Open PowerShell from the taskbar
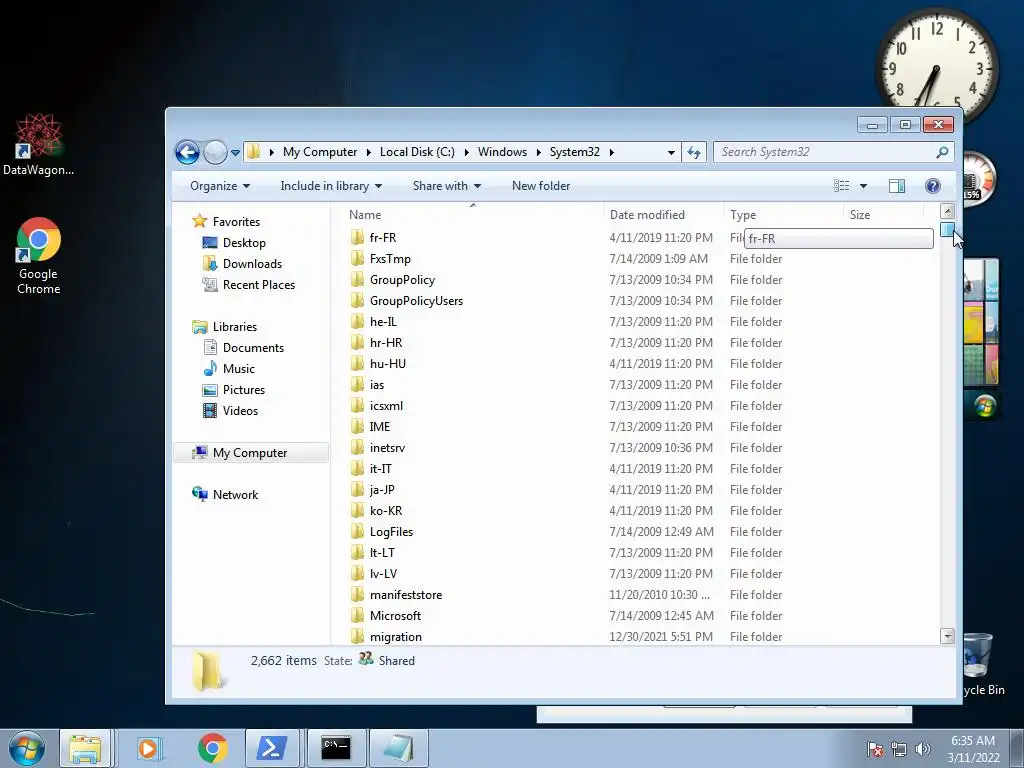The width and height of the screenshot is (1024, 768). (272, 748)
